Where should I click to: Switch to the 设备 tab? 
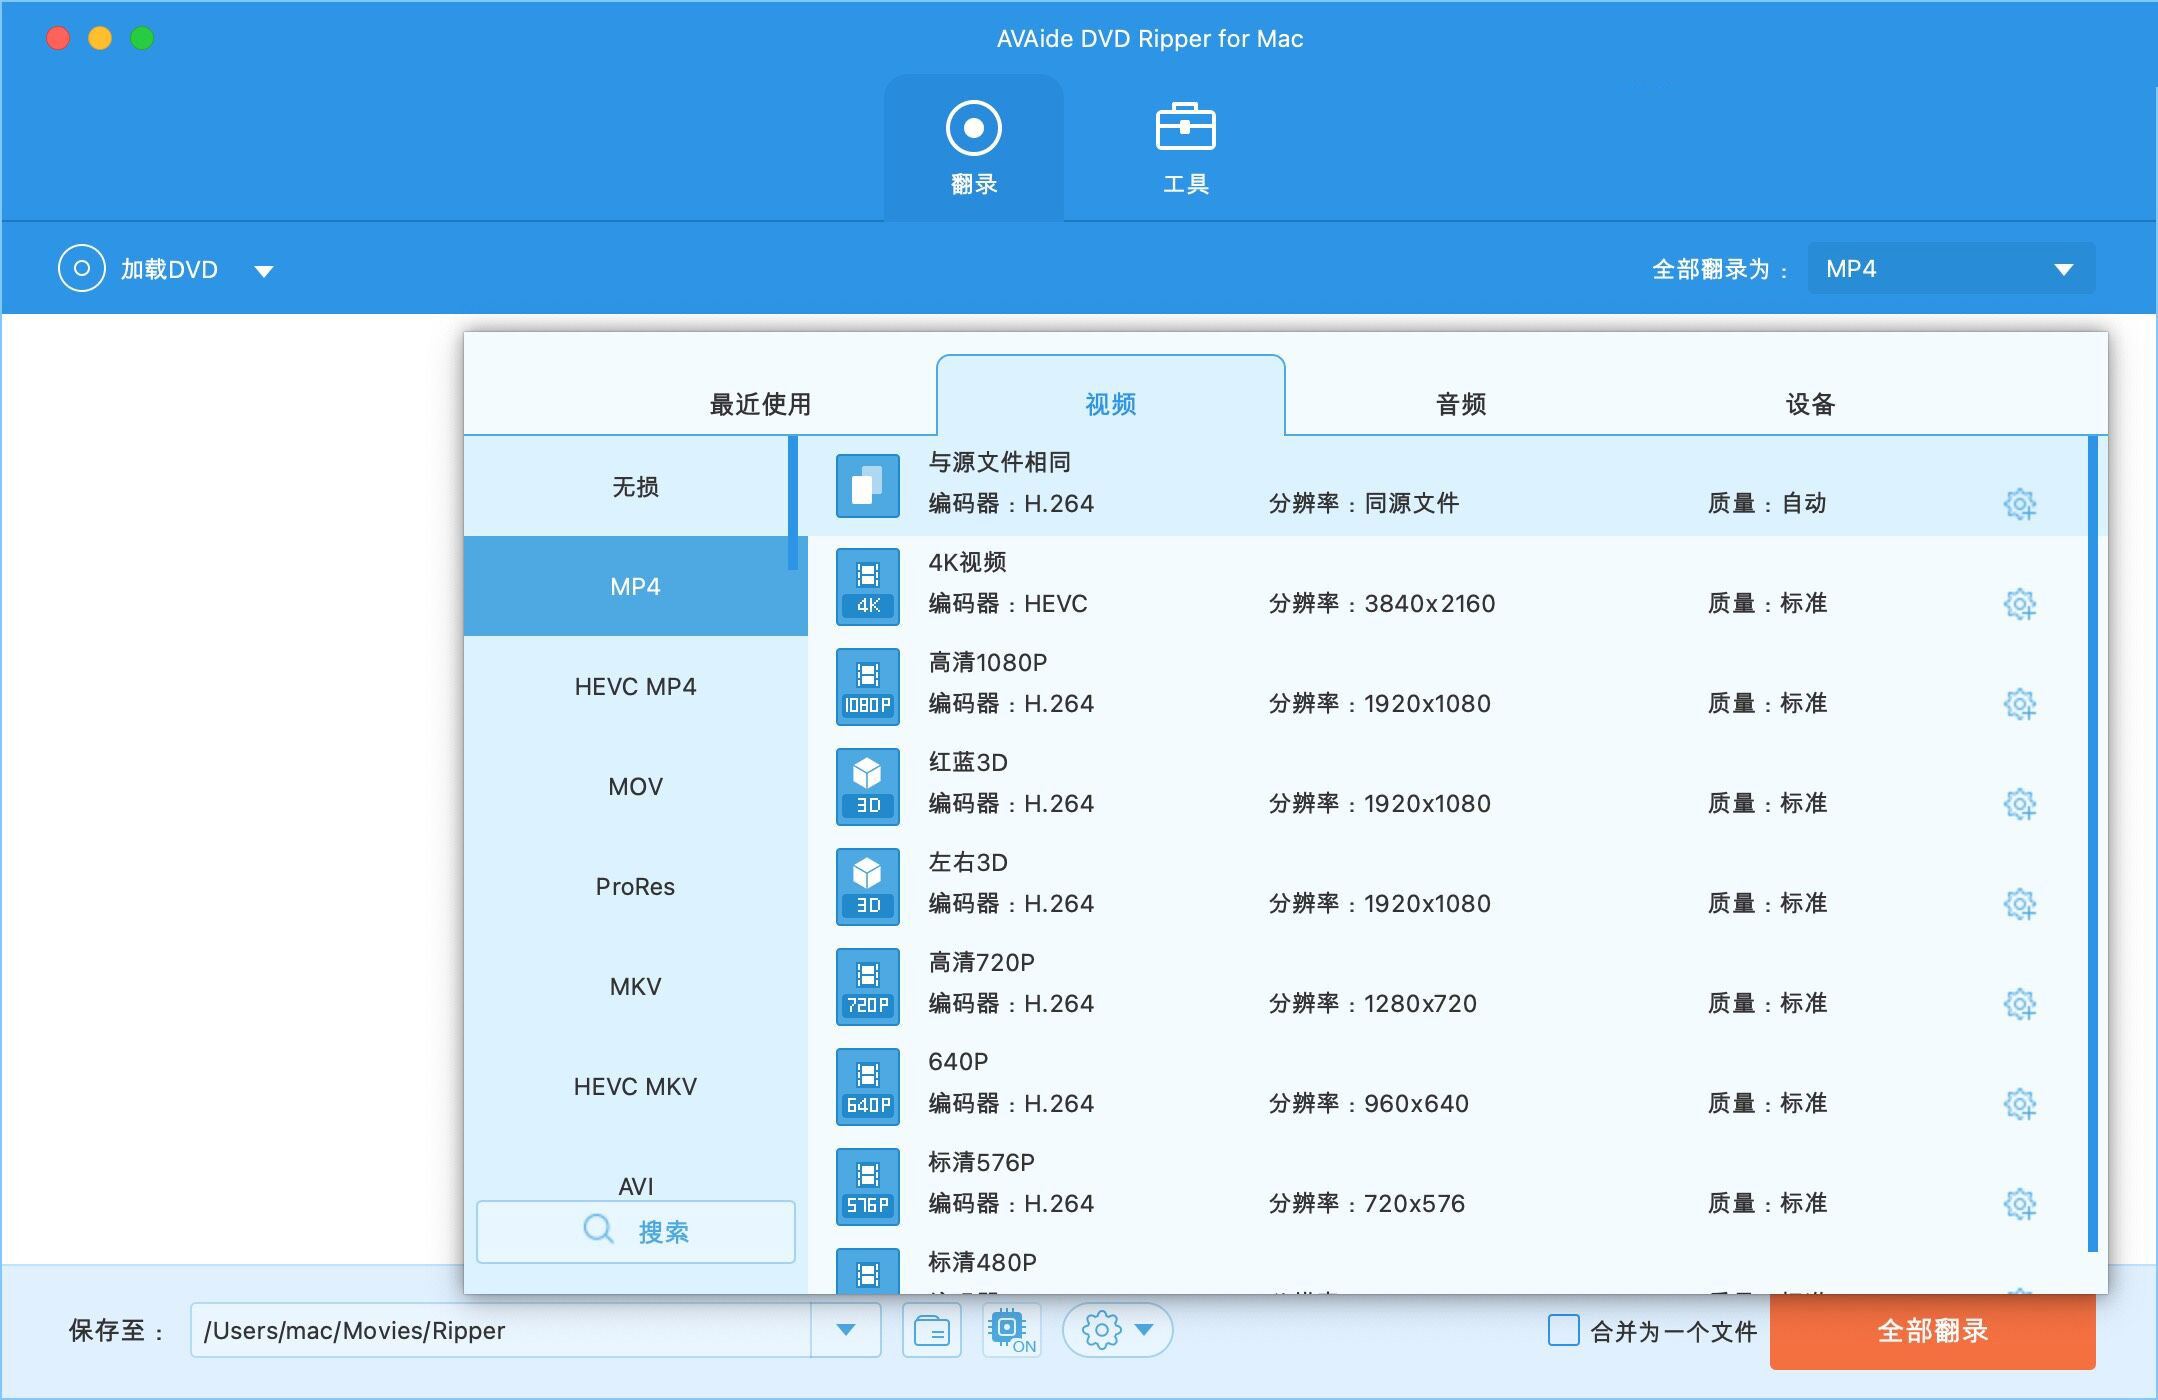[1810, 404]
